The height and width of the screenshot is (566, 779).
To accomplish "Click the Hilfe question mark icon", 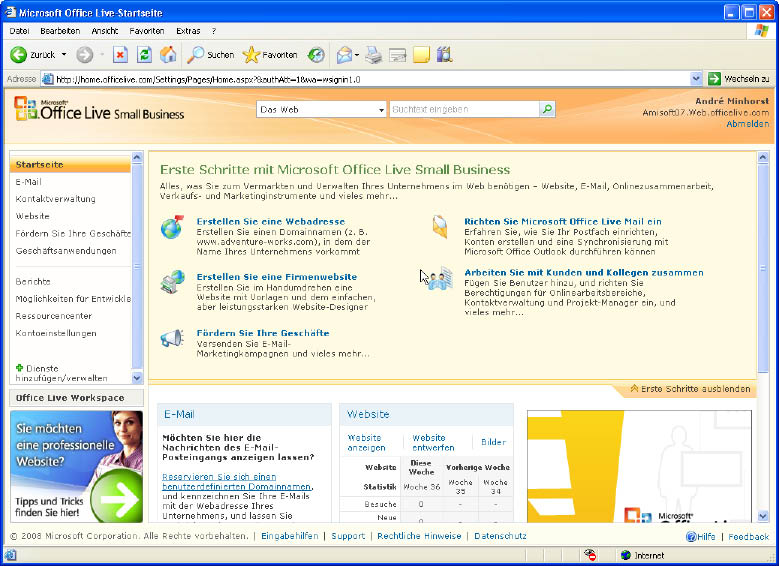I will (691, 537).
